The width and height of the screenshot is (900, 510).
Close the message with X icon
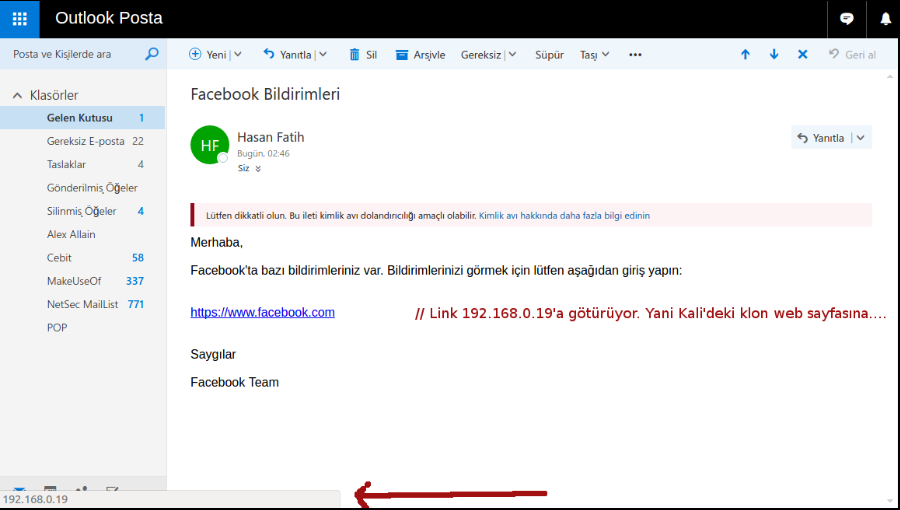click(x=802, y=54)
